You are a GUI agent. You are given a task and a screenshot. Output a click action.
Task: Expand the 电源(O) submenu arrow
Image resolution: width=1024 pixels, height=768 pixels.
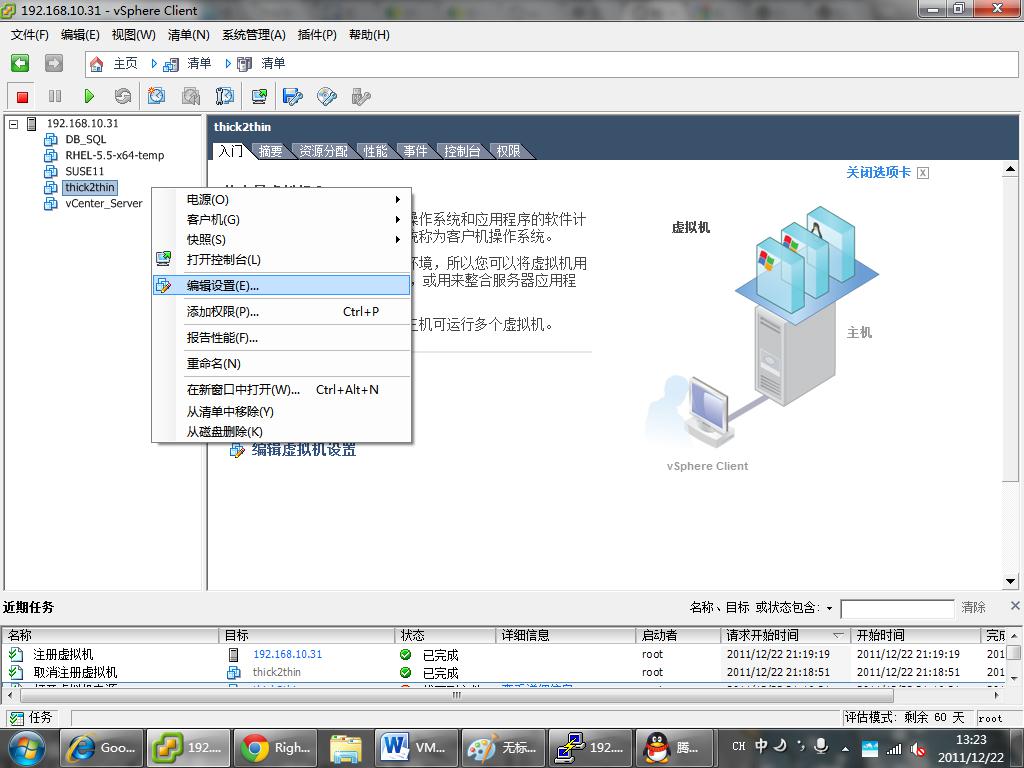397,200
